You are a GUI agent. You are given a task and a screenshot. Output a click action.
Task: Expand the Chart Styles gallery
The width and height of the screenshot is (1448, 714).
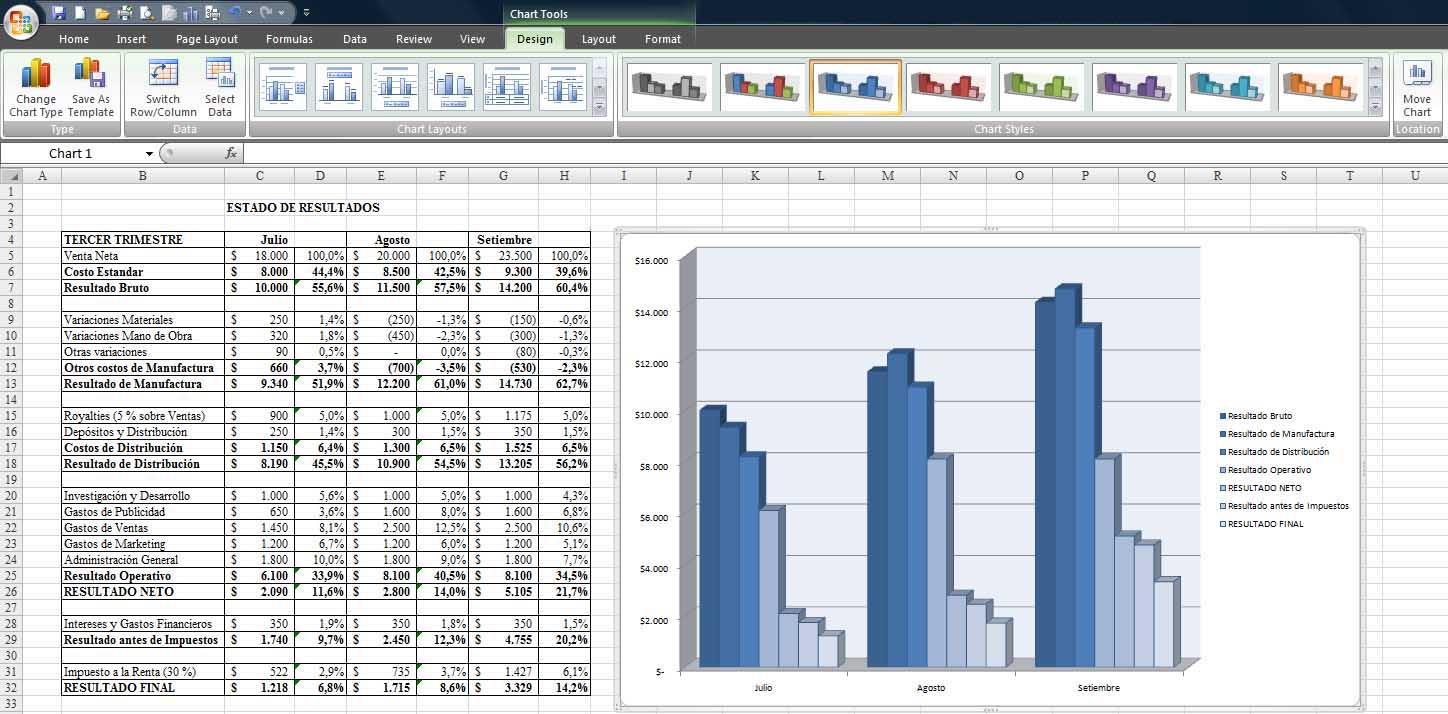pos(1375,107)
